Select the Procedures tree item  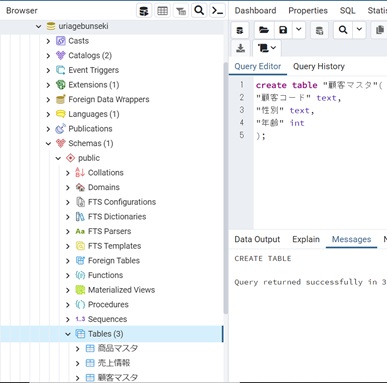point(108,305)
